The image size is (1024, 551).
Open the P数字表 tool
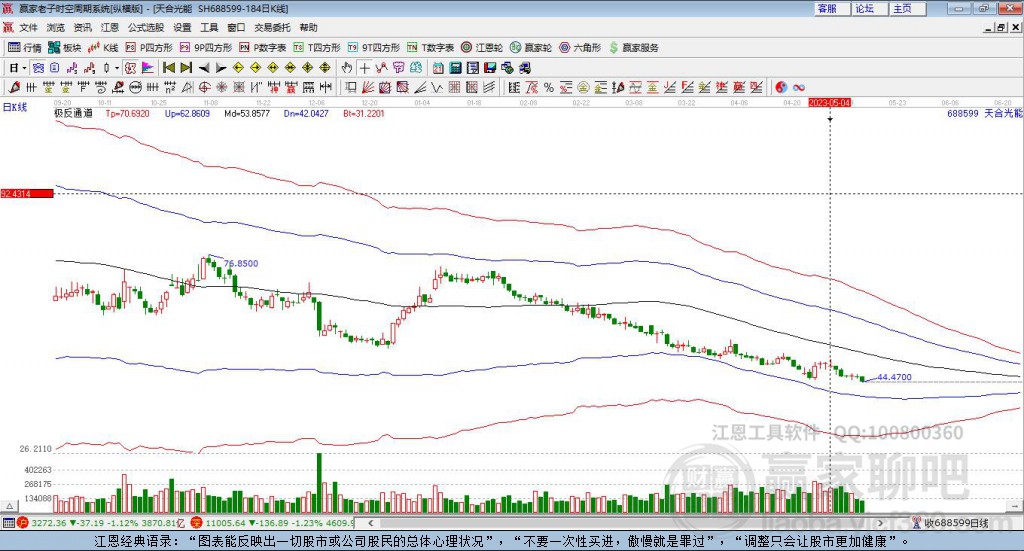[263, 48]
